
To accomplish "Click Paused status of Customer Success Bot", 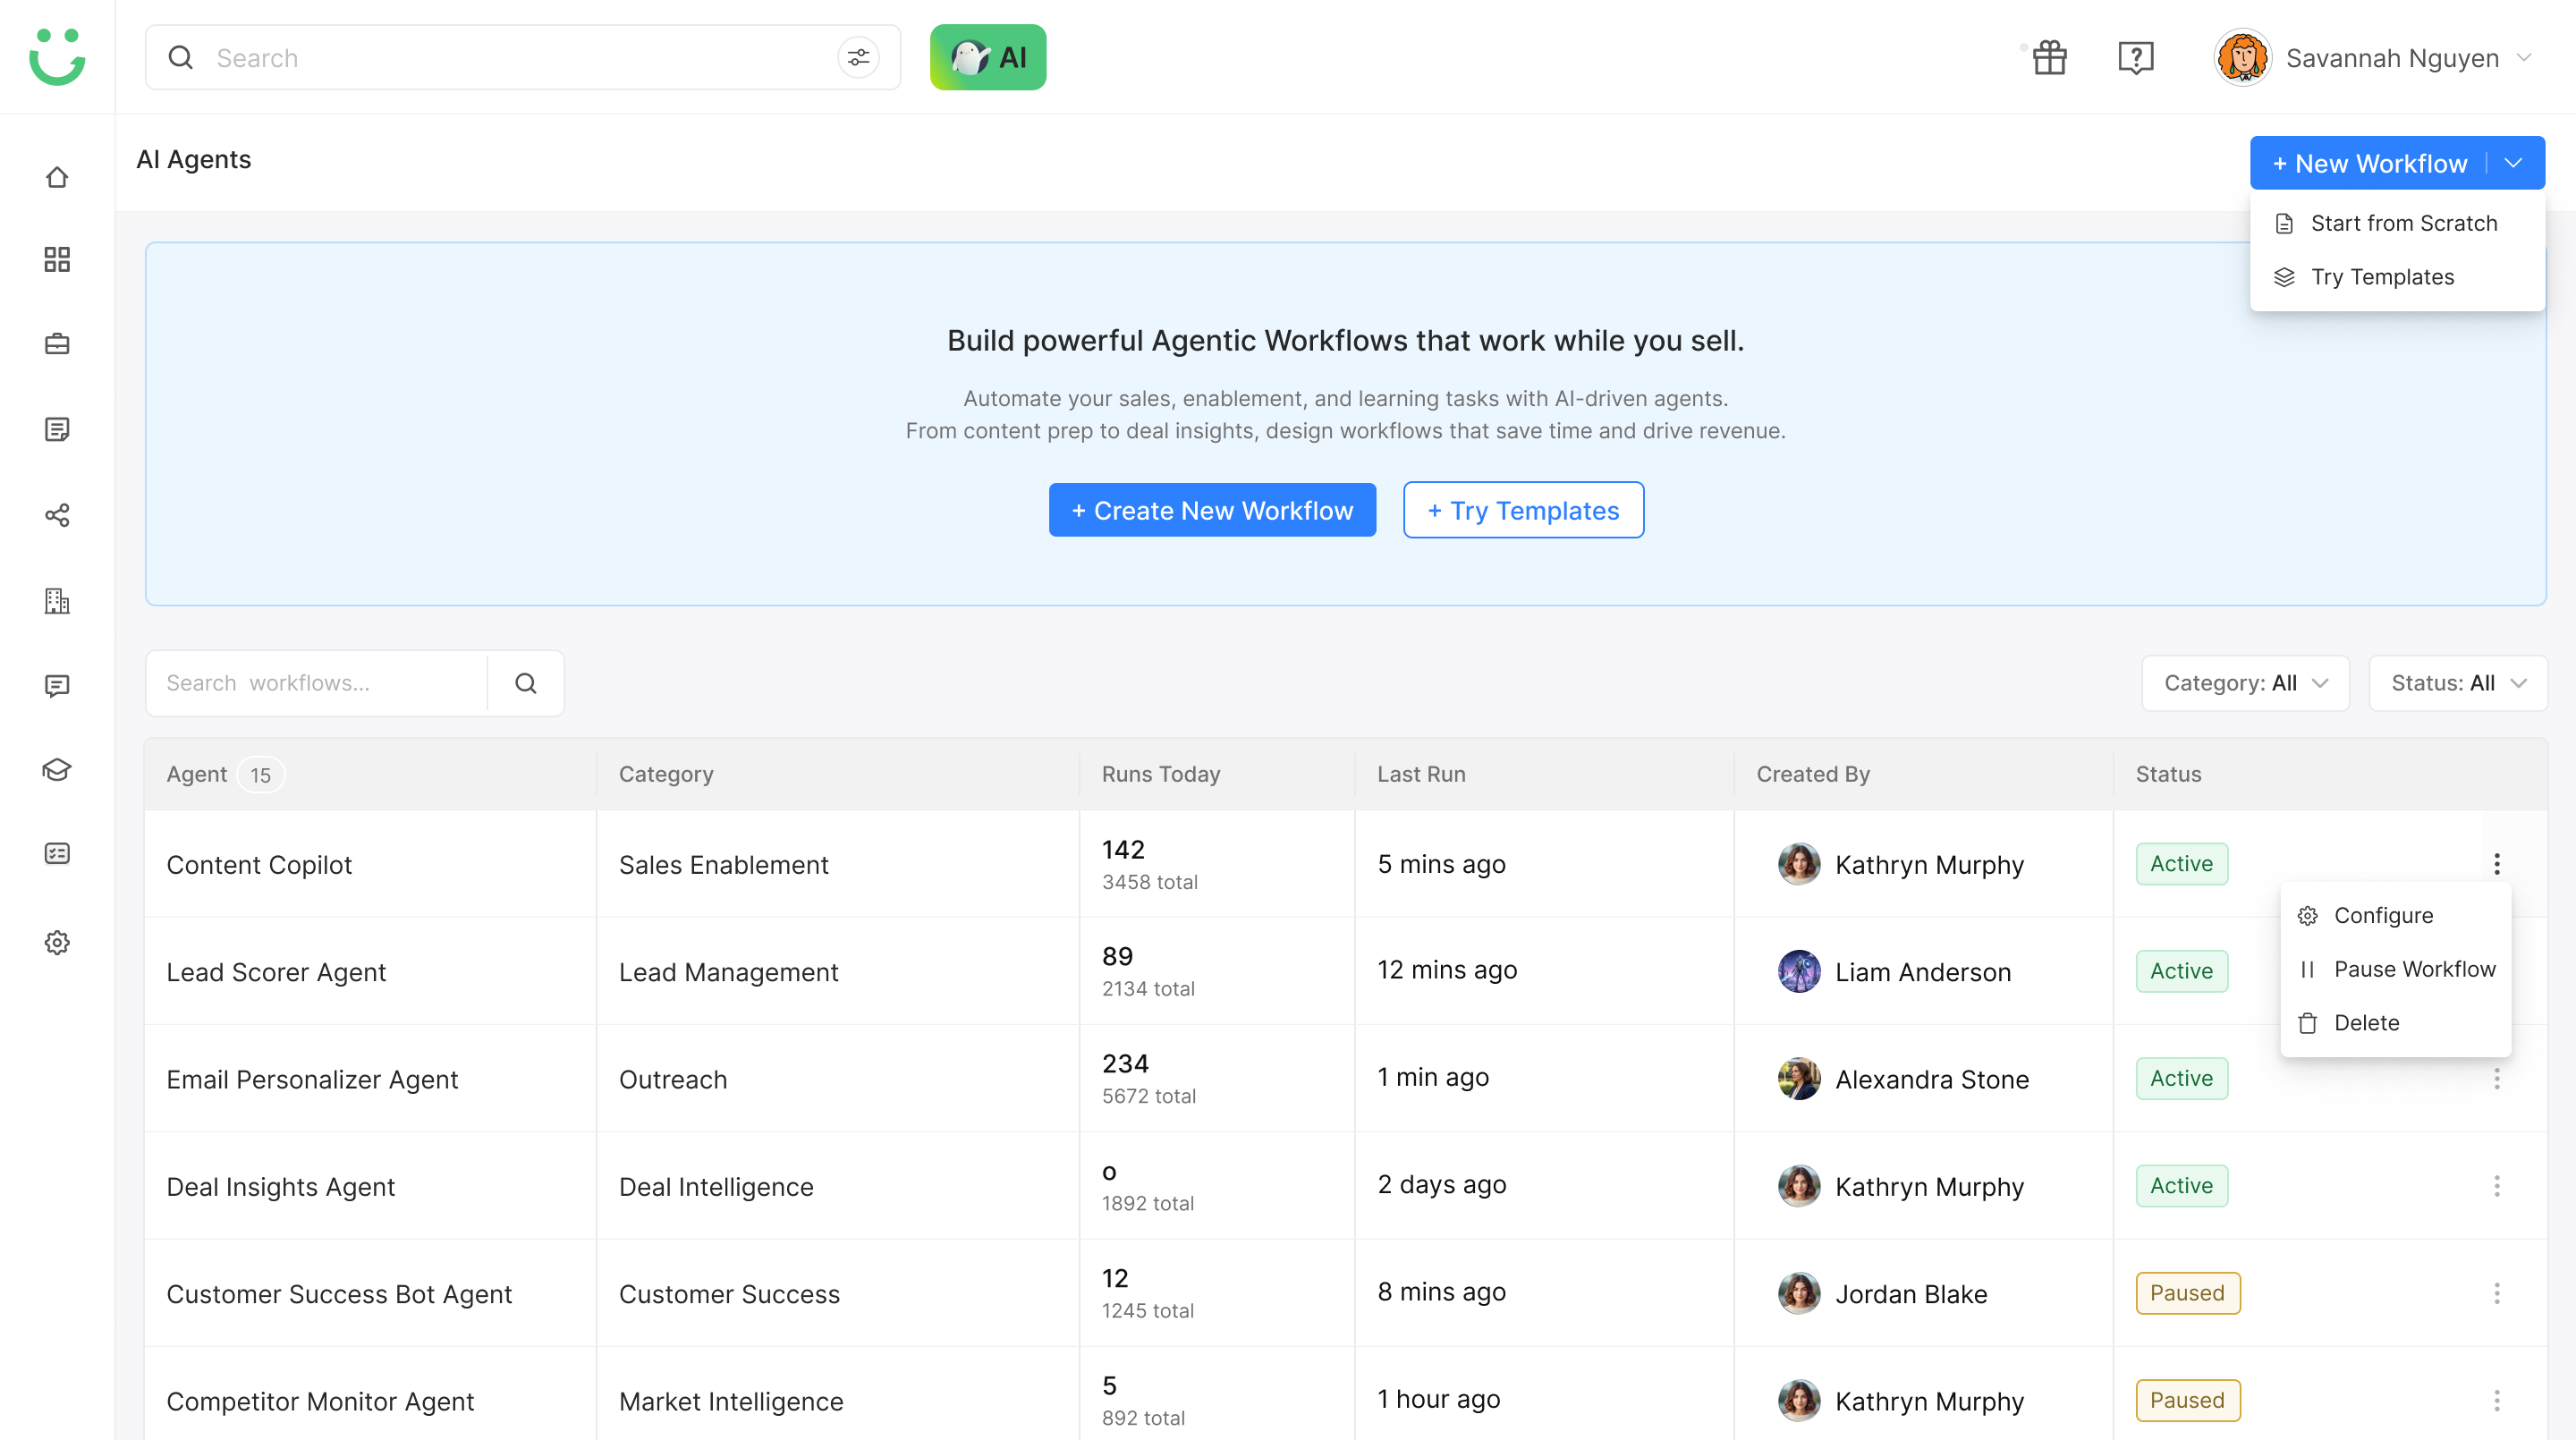I will click(2187, 1293).
